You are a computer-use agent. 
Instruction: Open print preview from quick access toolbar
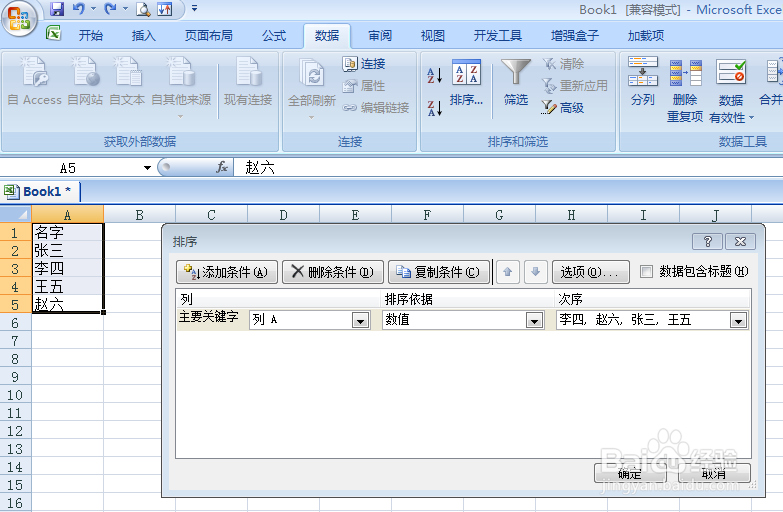pyautogui.click(x=143, y=9)
